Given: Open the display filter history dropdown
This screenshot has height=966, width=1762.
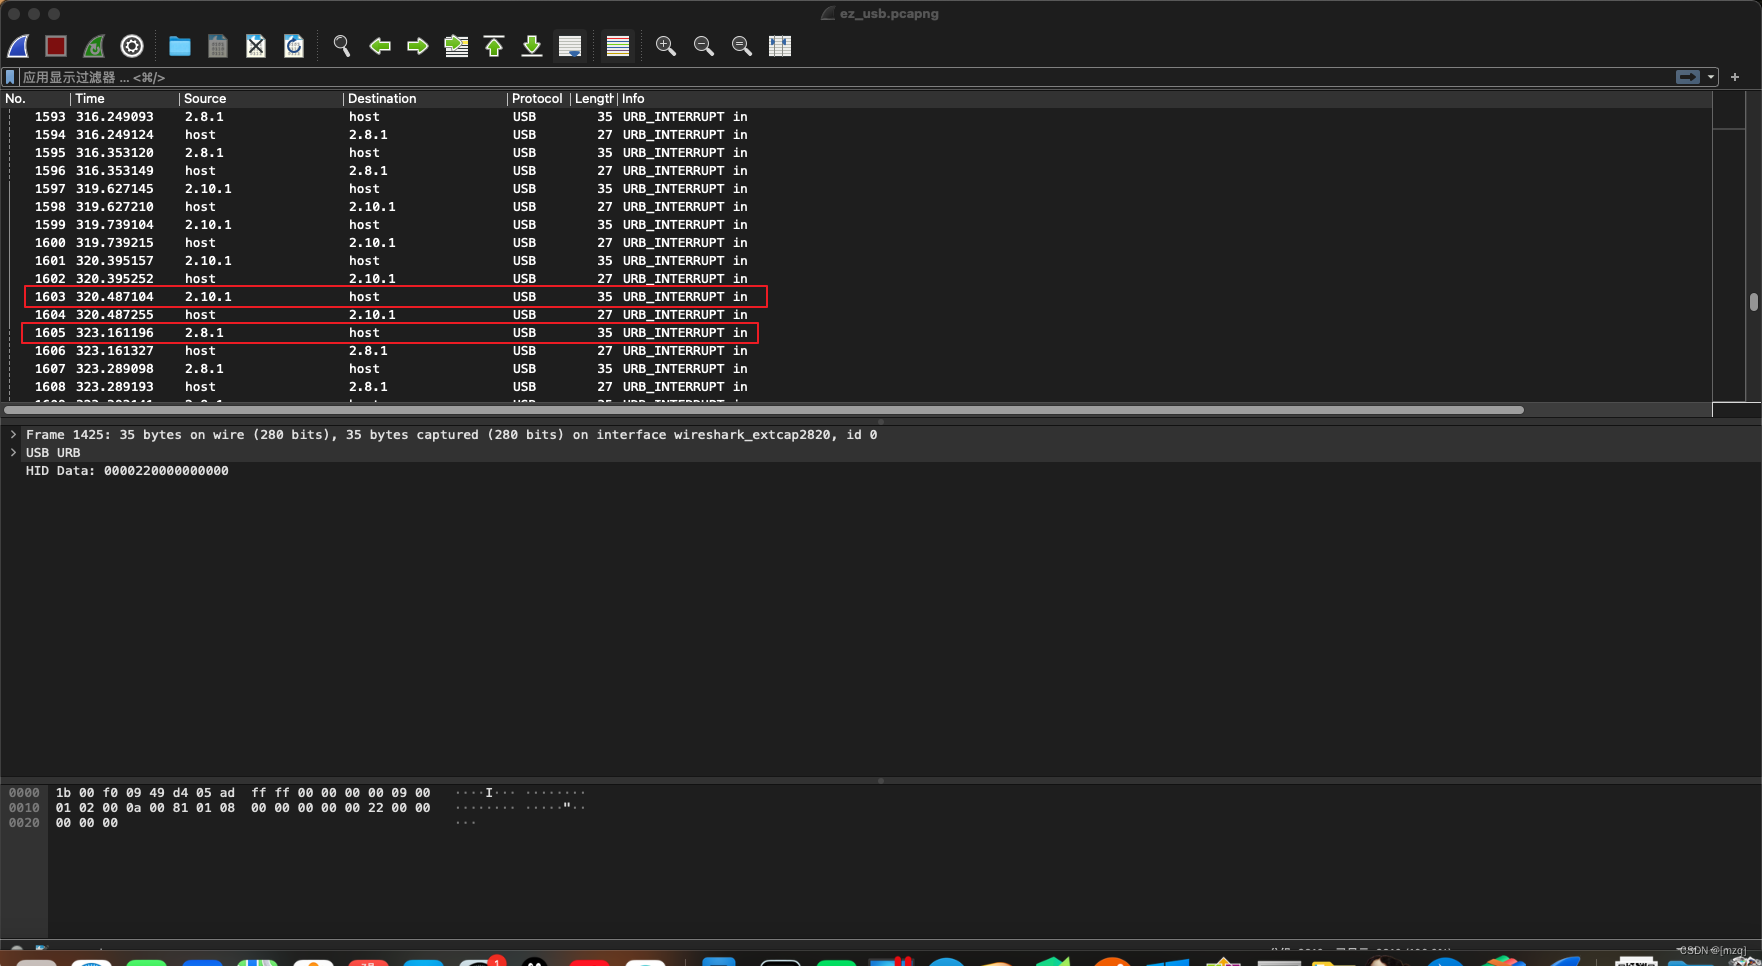Looking at the screenshot, I should tap(1711, 77).
